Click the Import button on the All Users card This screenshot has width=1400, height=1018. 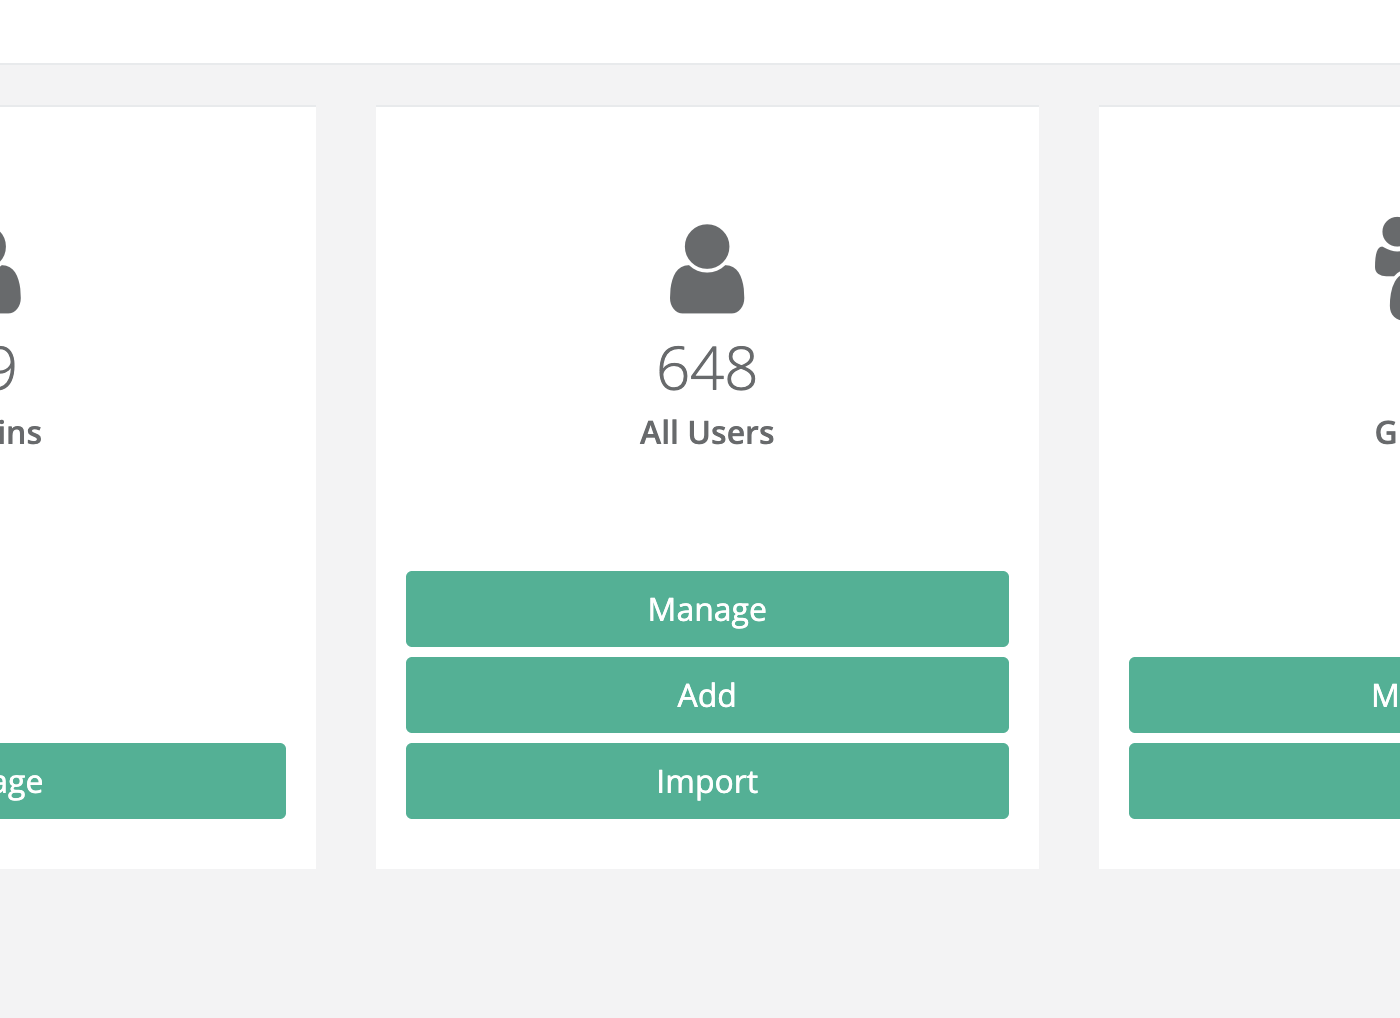pos(707,781)
